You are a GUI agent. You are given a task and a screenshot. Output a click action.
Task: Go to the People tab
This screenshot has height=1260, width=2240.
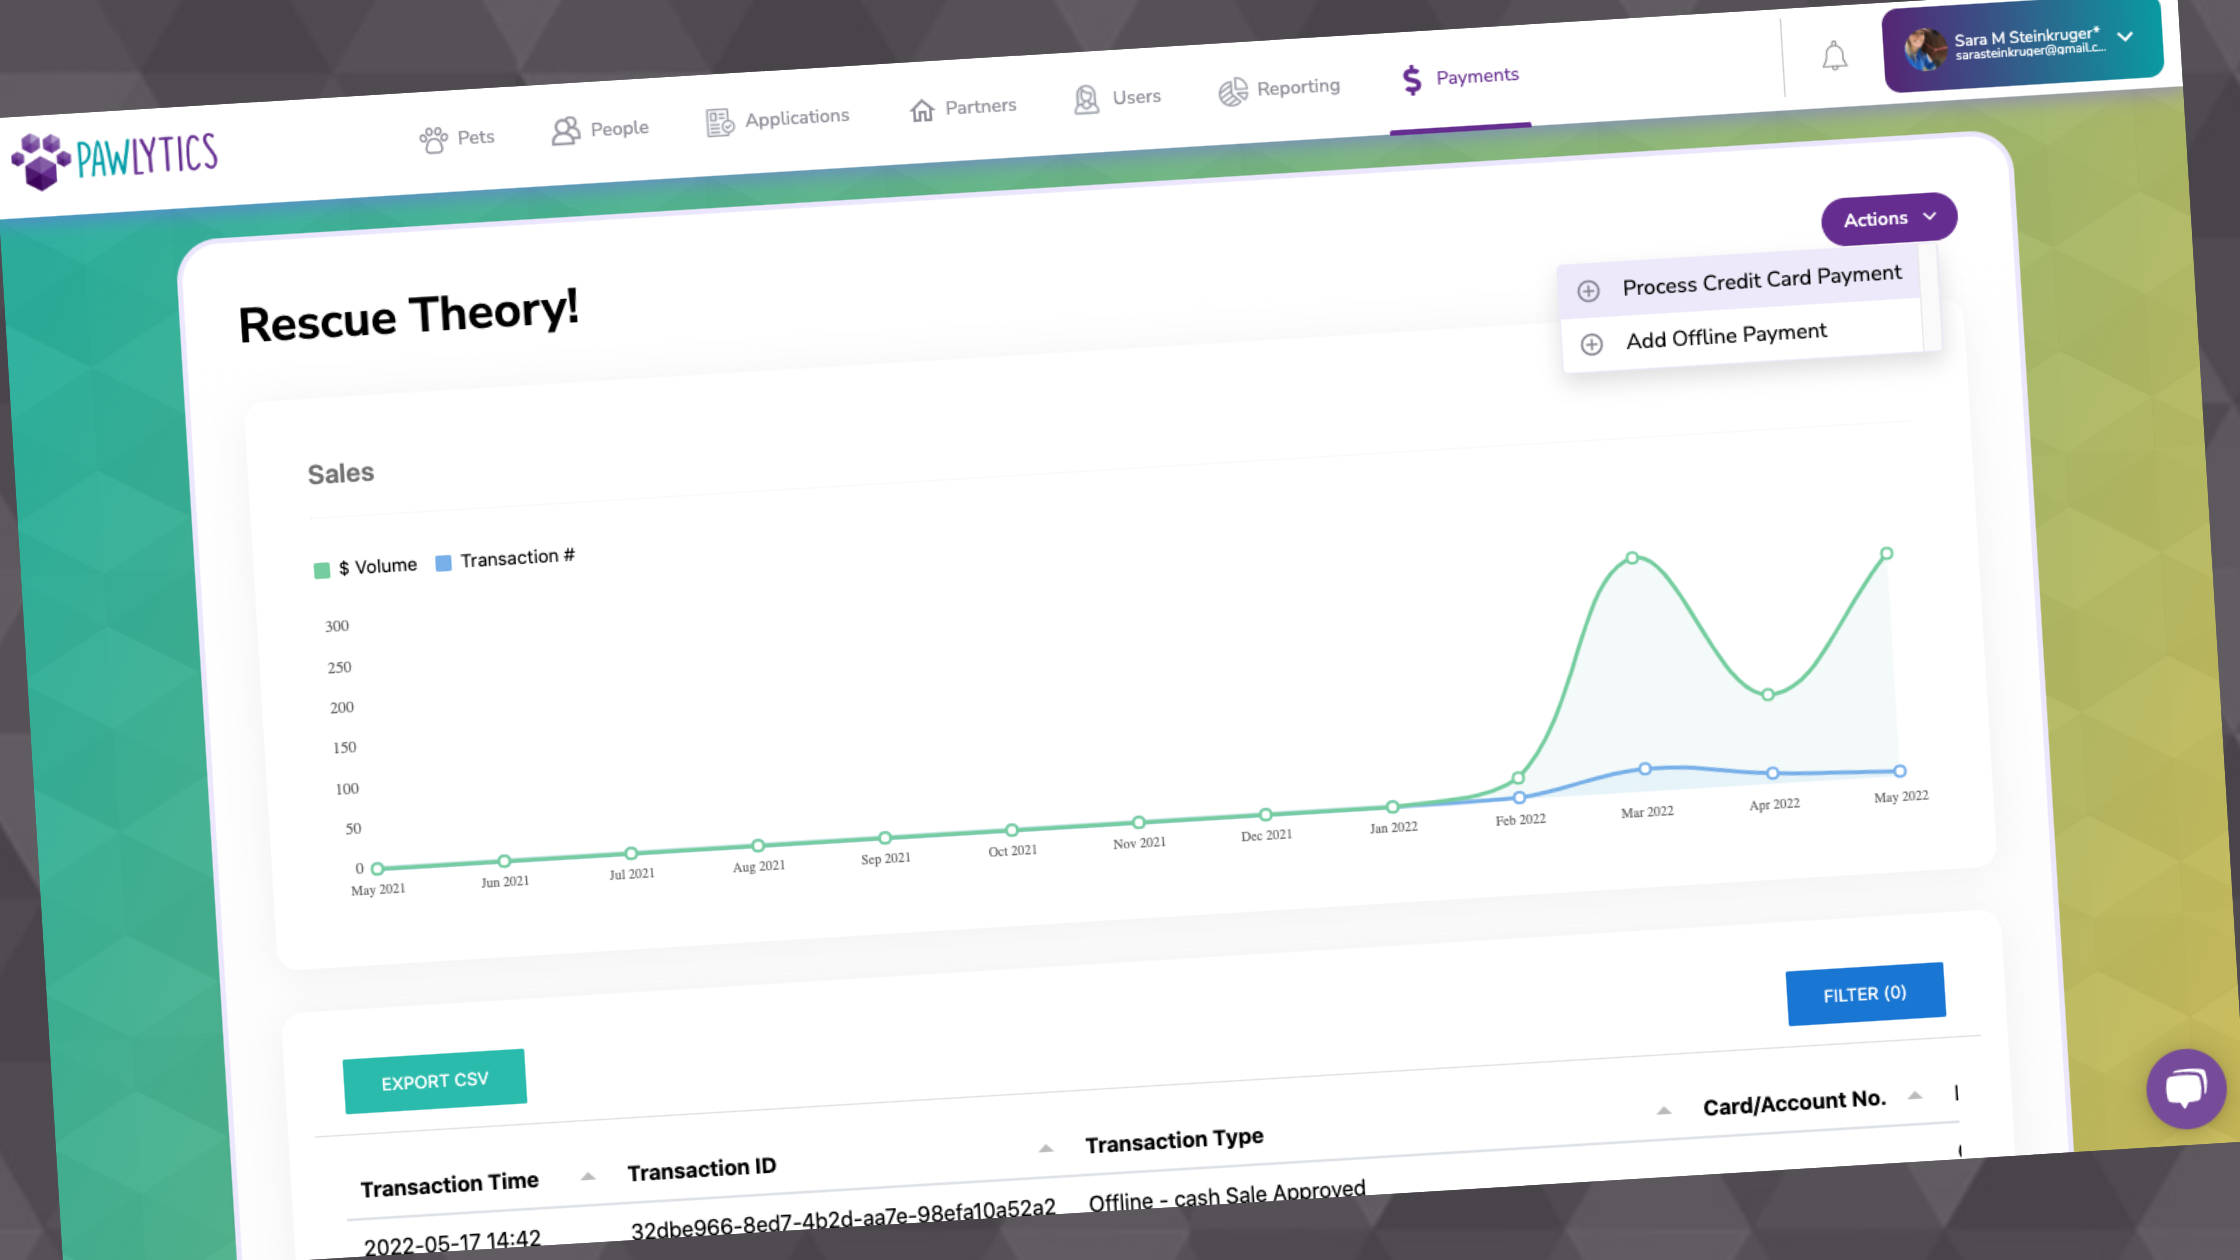point(600,129)
